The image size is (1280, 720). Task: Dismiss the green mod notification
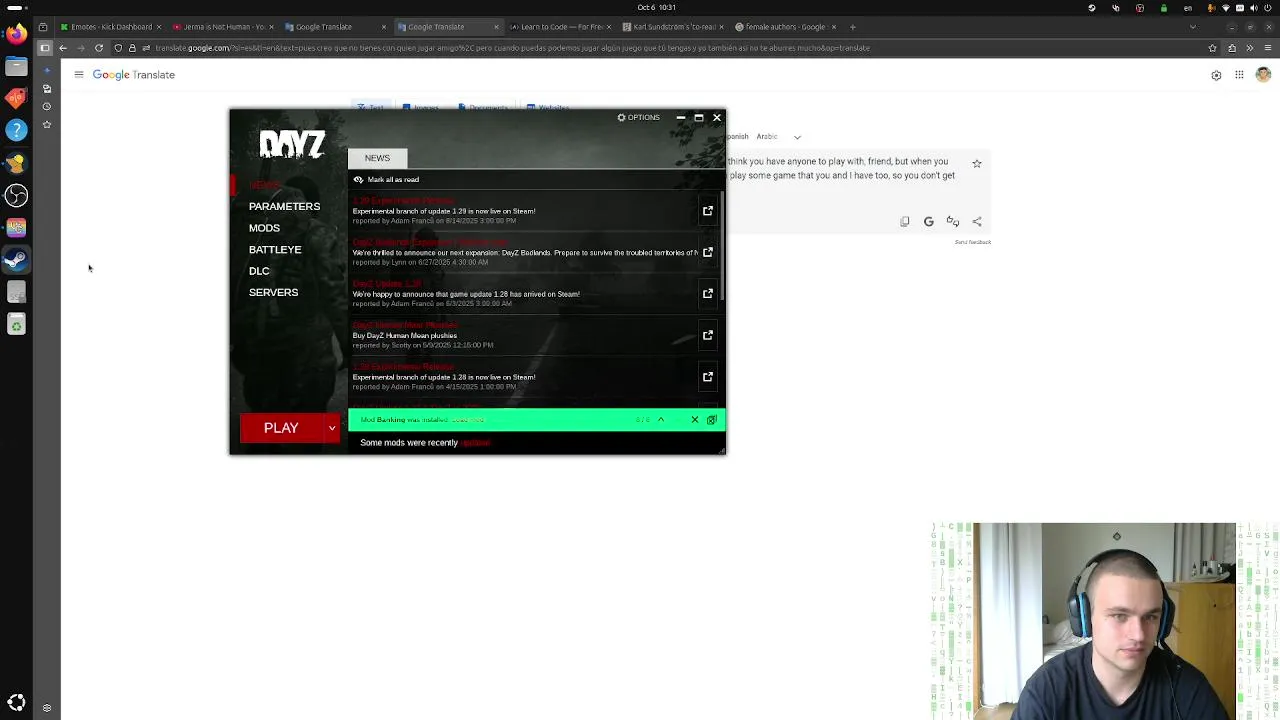coord(695,419)
